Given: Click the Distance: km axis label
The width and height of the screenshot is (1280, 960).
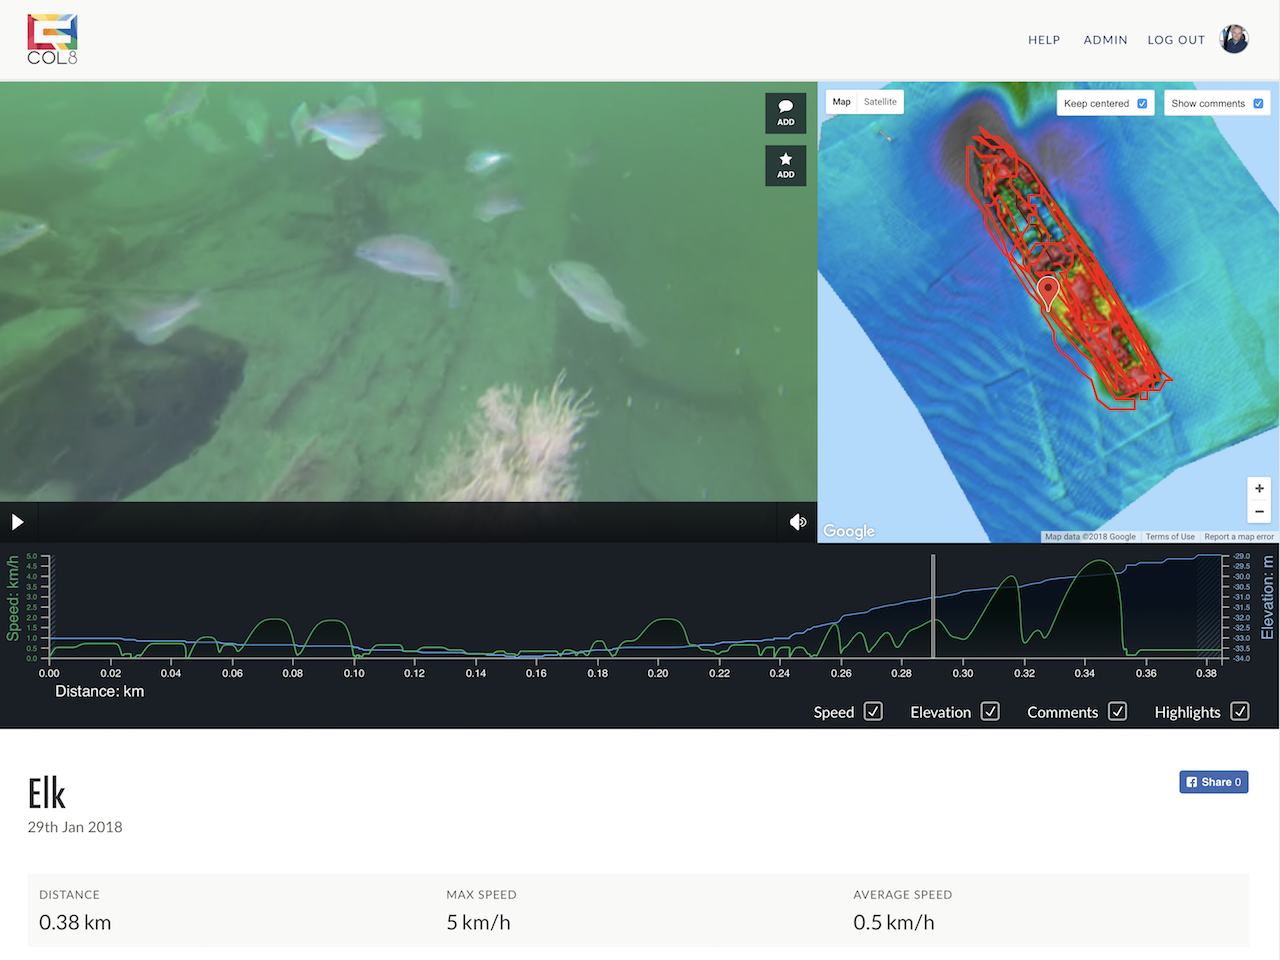Looking at the screenshot, I should (100, 691).
